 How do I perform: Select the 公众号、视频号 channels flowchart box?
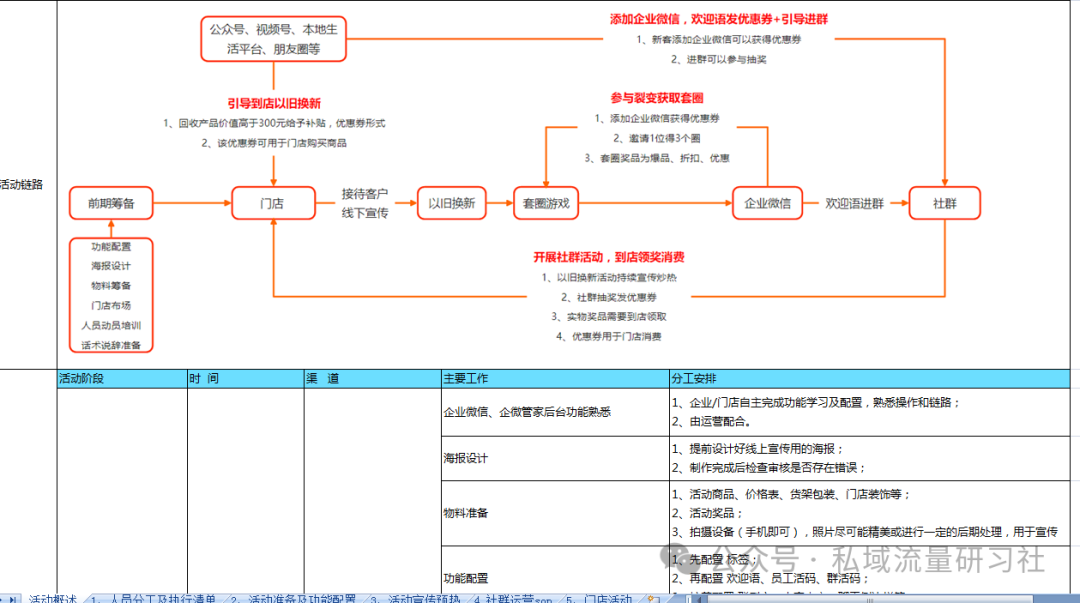point(273,39)
